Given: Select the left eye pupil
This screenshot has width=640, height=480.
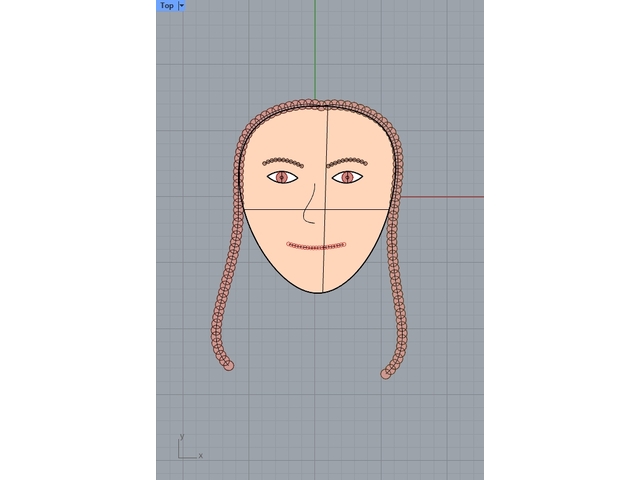Looking at the screenshot, I should pyautogui.click(x=282, y=177).
